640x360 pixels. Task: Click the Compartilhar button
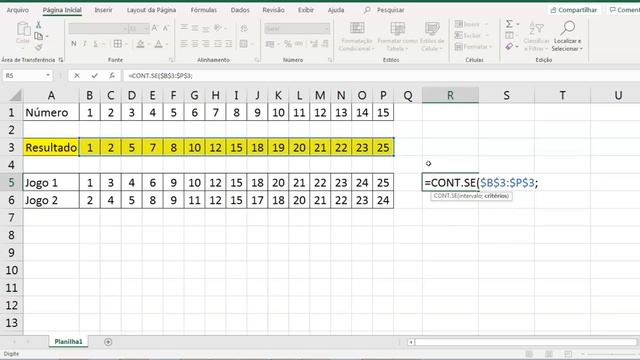[573, 10]
